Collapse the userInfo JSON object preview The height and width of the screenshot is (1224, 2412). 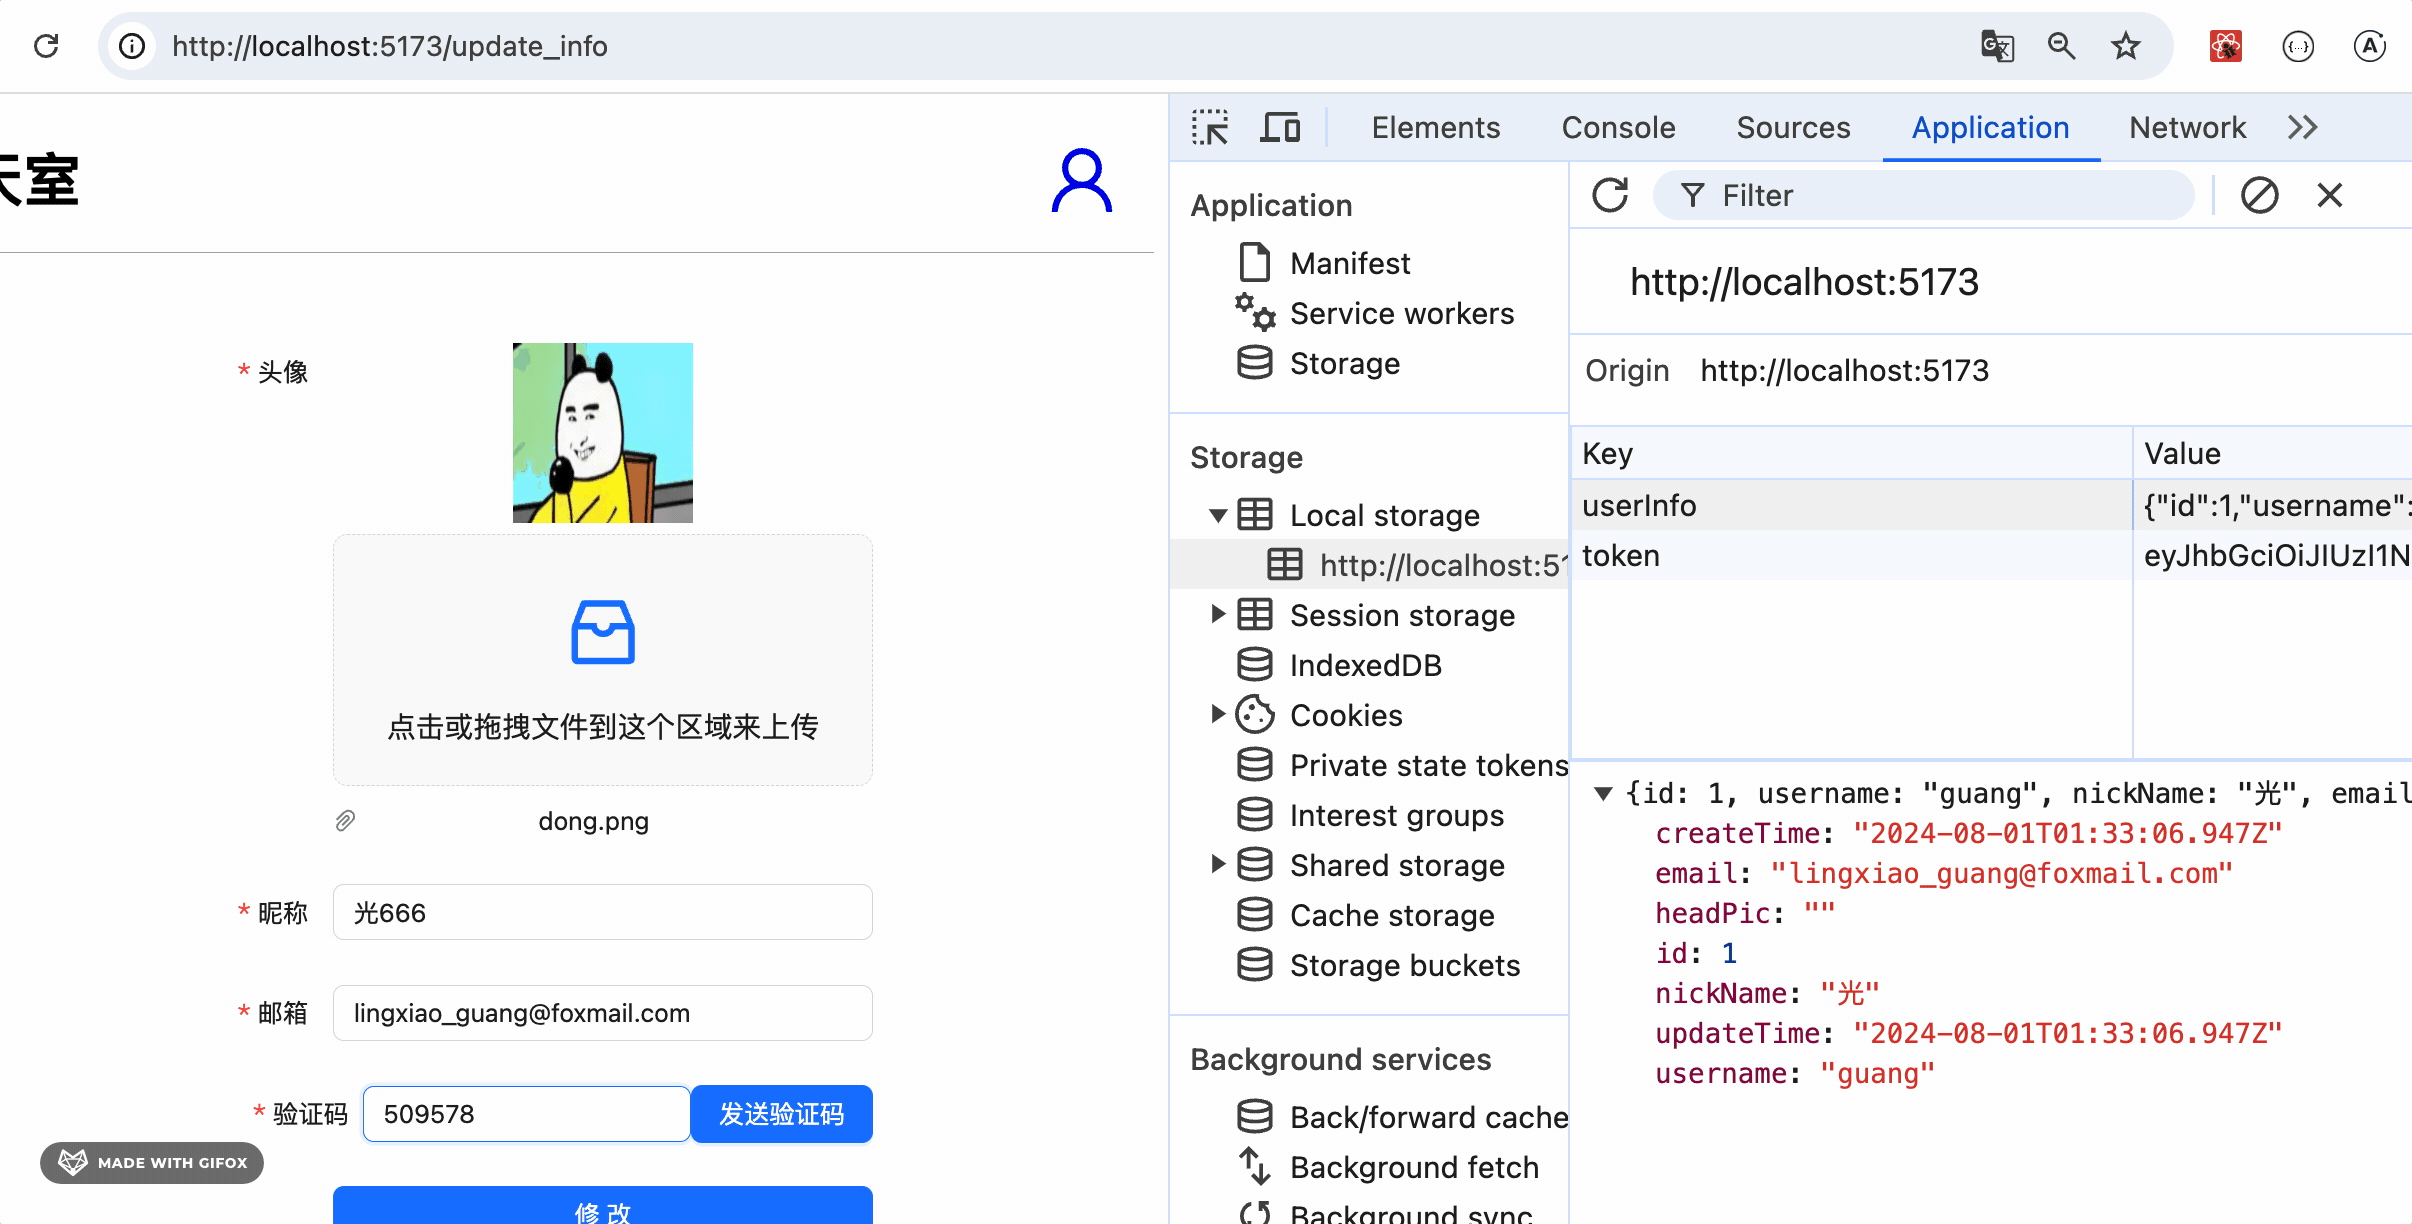point(1603,794)
